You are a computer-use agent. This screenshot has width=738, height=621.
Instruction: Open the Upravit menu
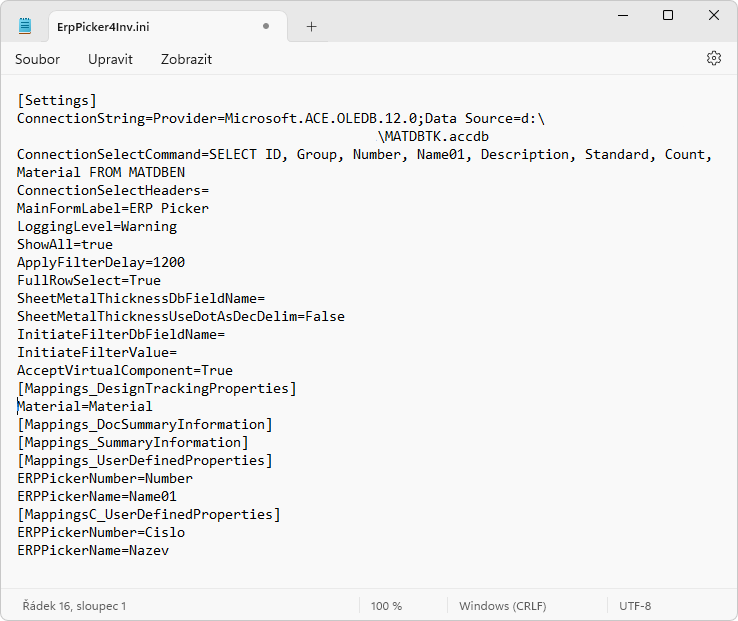click(110, 59)
